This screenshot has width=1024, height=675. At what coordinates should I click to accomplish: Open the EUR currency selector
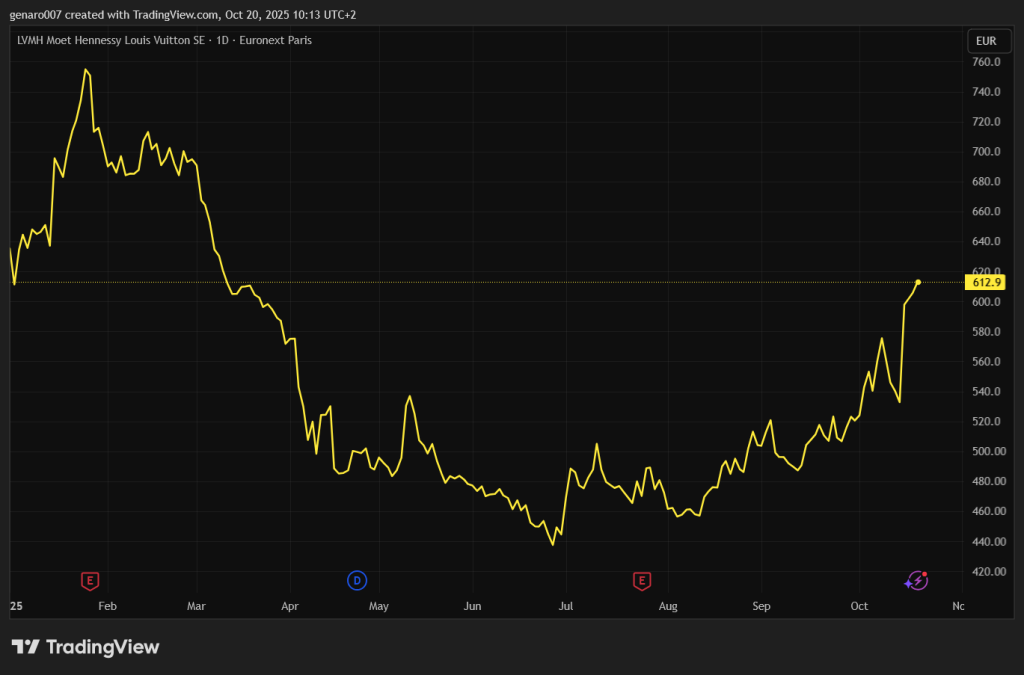[x=985, y=41]
